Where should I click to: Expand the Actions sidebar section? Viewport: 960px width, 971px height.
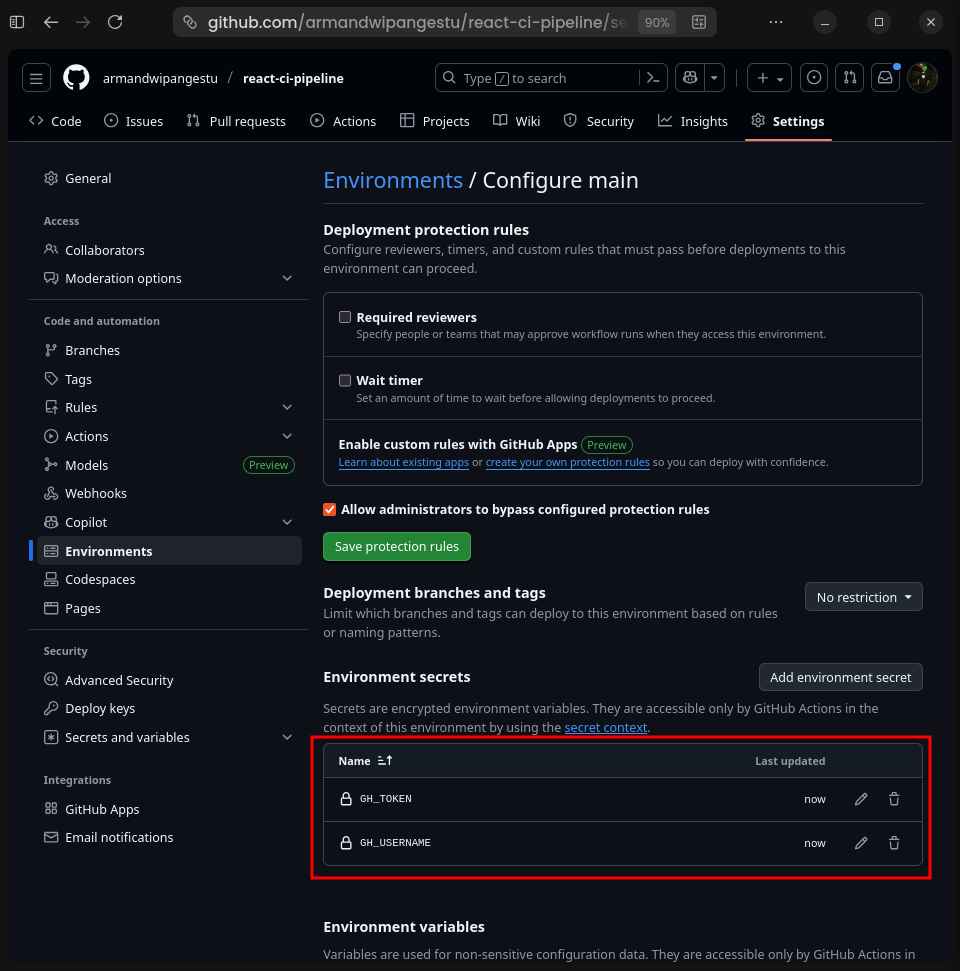287,436
